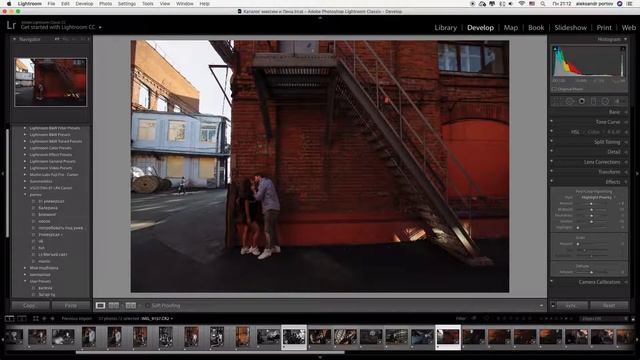
Task: Toggle the Camera Calibration panel switch
Action: 551,282
